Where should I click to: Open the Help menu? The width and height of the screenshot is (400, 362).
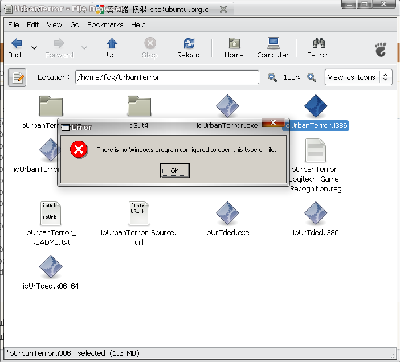[138, 25]
